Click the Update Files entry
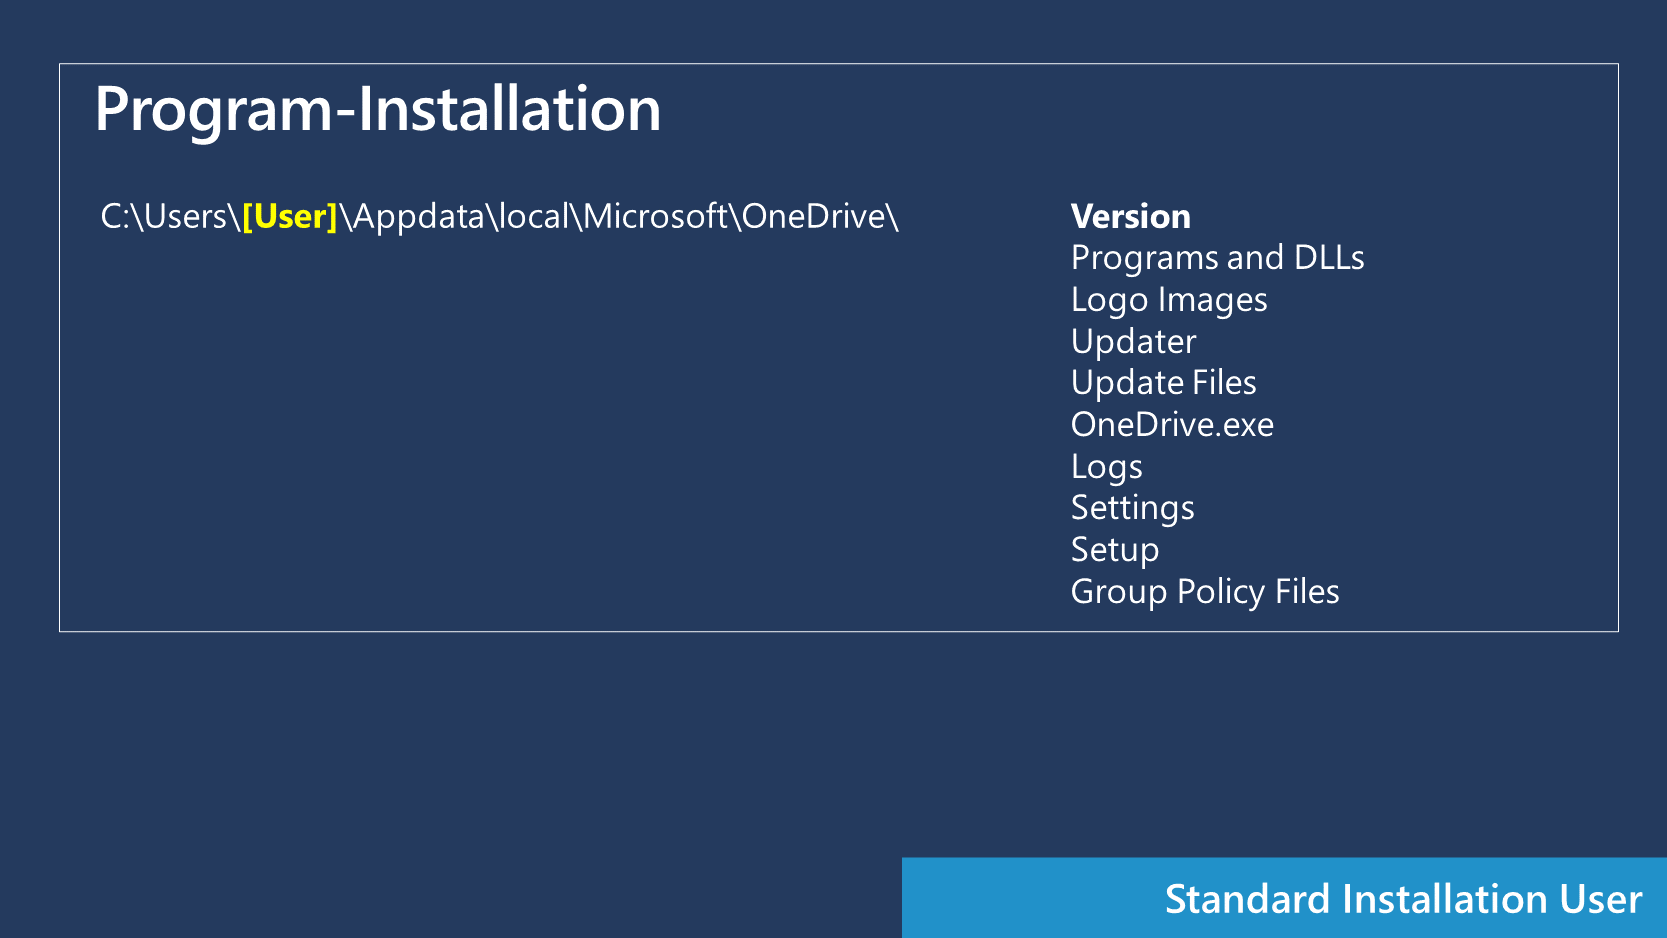 [1163, 382]
